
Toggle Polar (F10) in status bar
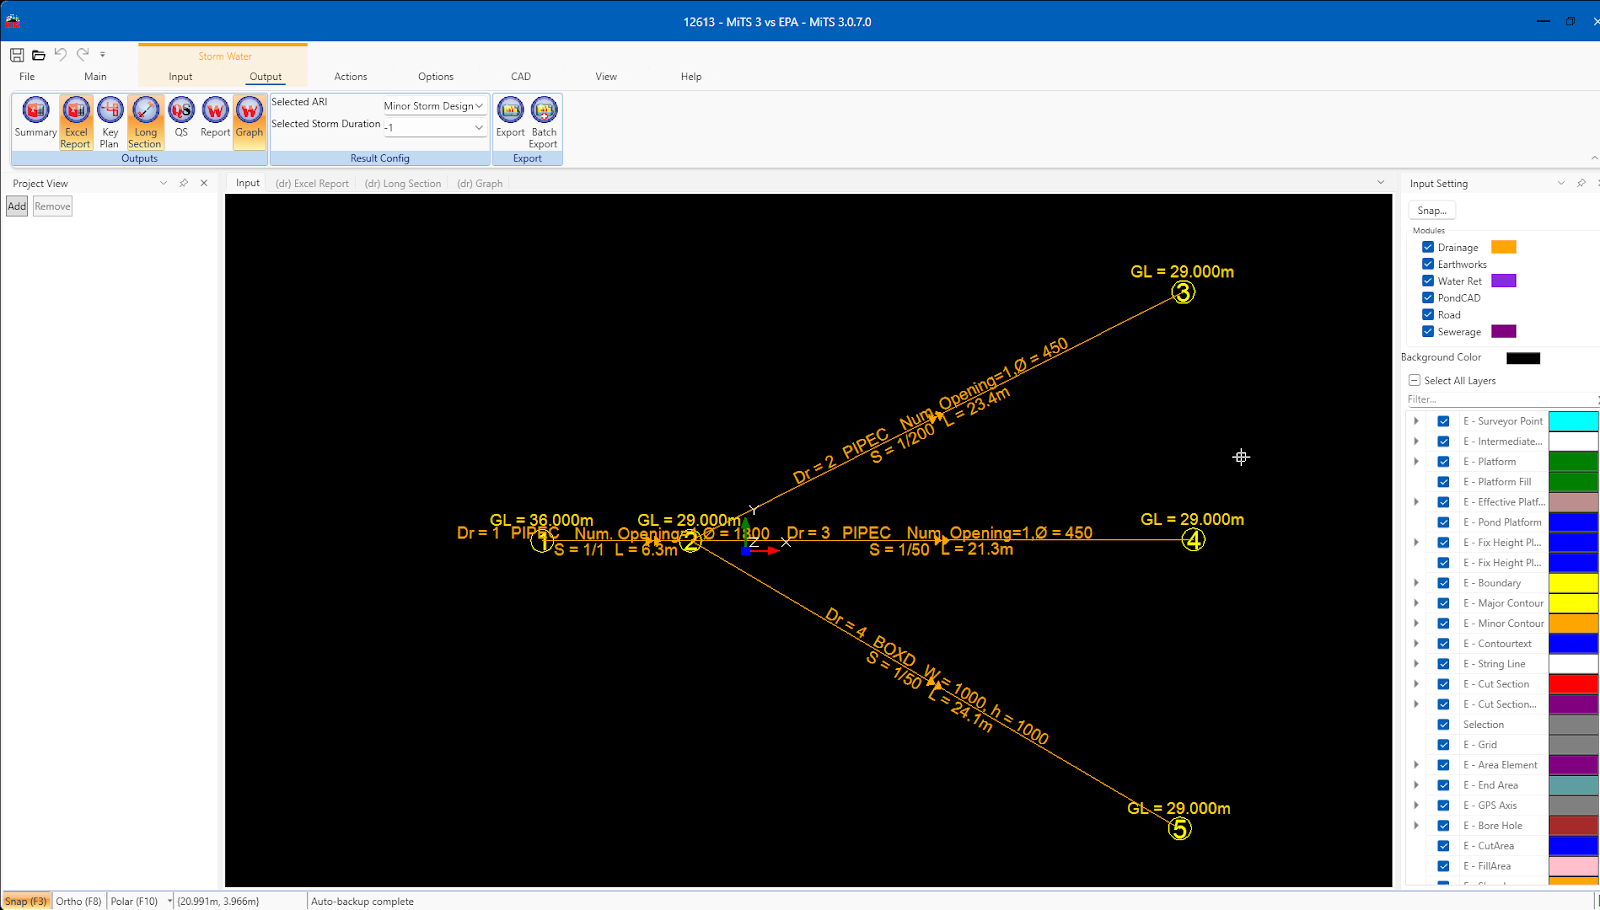pyautogui.click(x=134, y=901)
